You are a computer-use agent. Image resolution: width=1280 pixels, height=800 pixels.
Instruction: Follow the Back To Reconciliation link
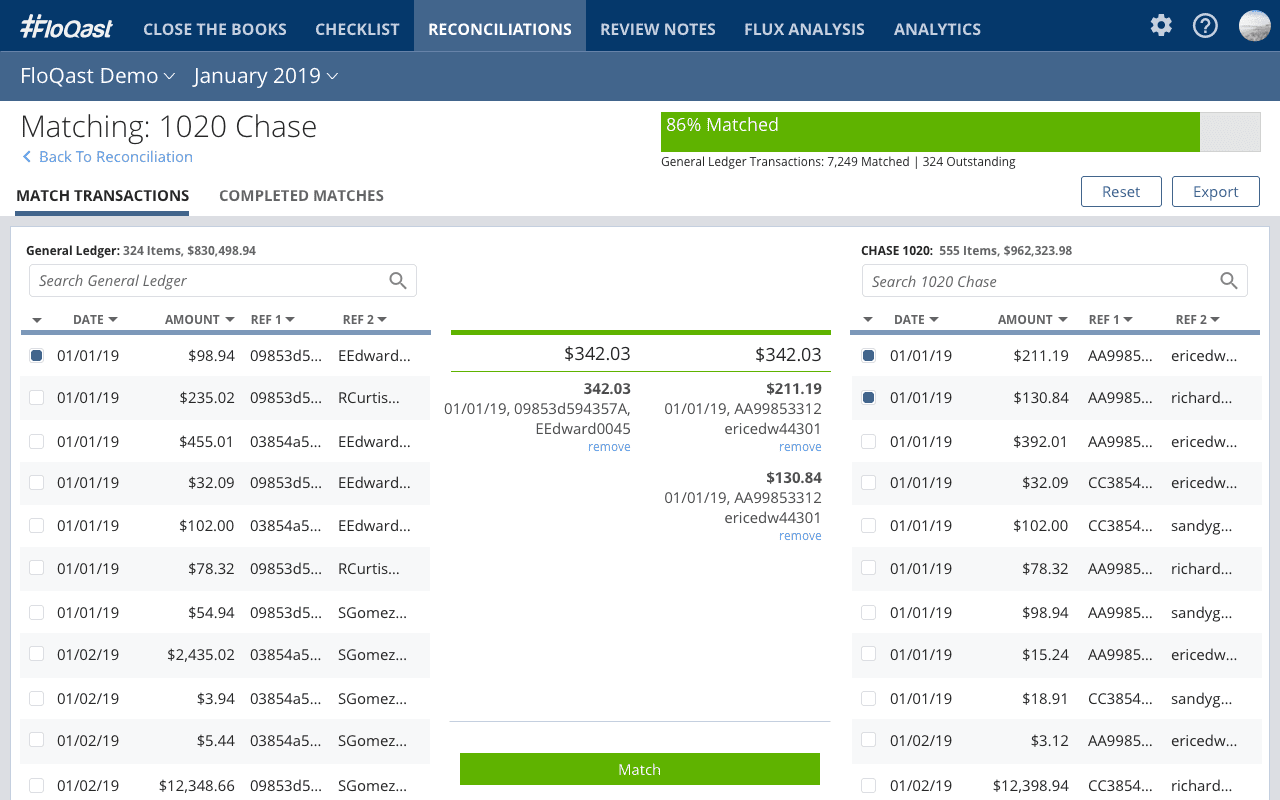pos(106,156)
